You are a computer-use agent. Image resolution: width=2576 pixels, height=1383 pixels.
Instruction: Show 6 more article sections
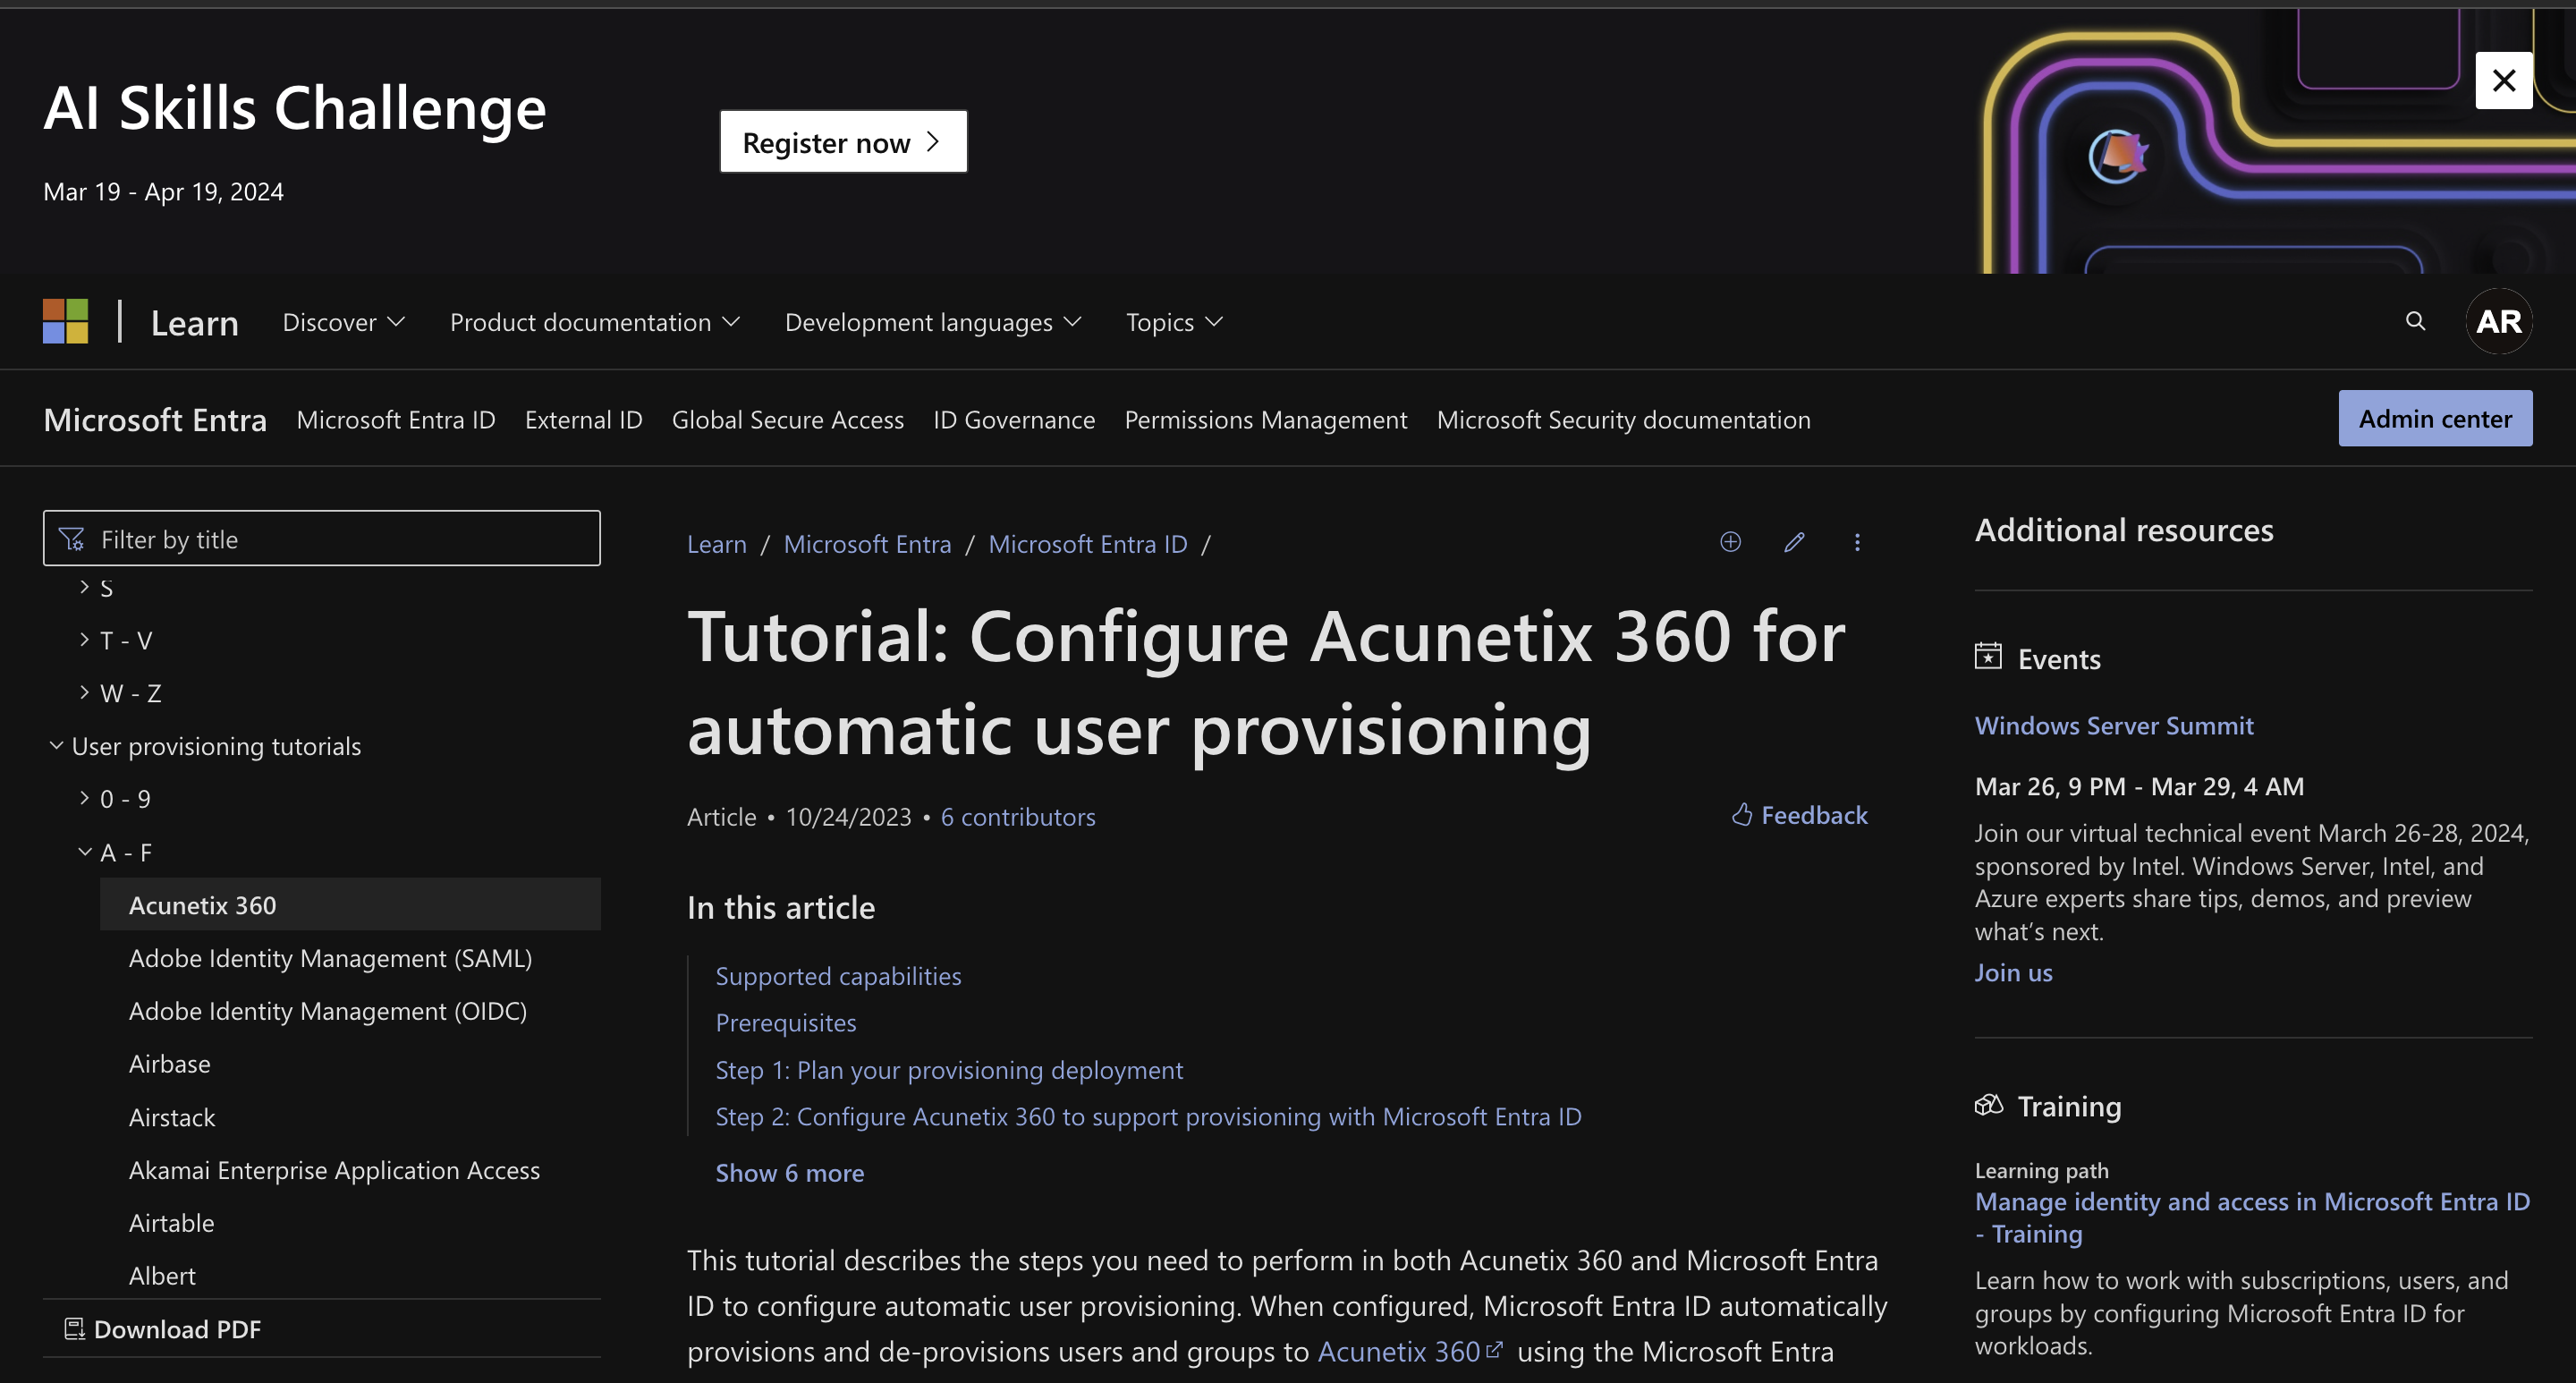click(789, 1172)
